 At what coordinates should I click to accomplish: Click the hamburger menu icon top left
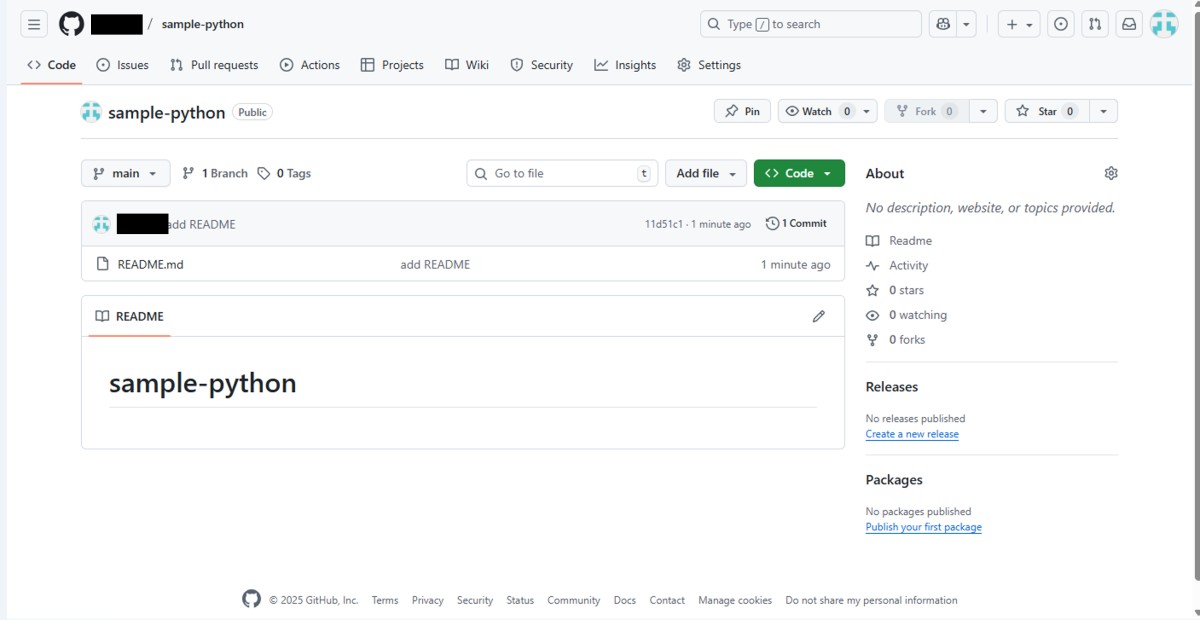click(x=33, y=23)
